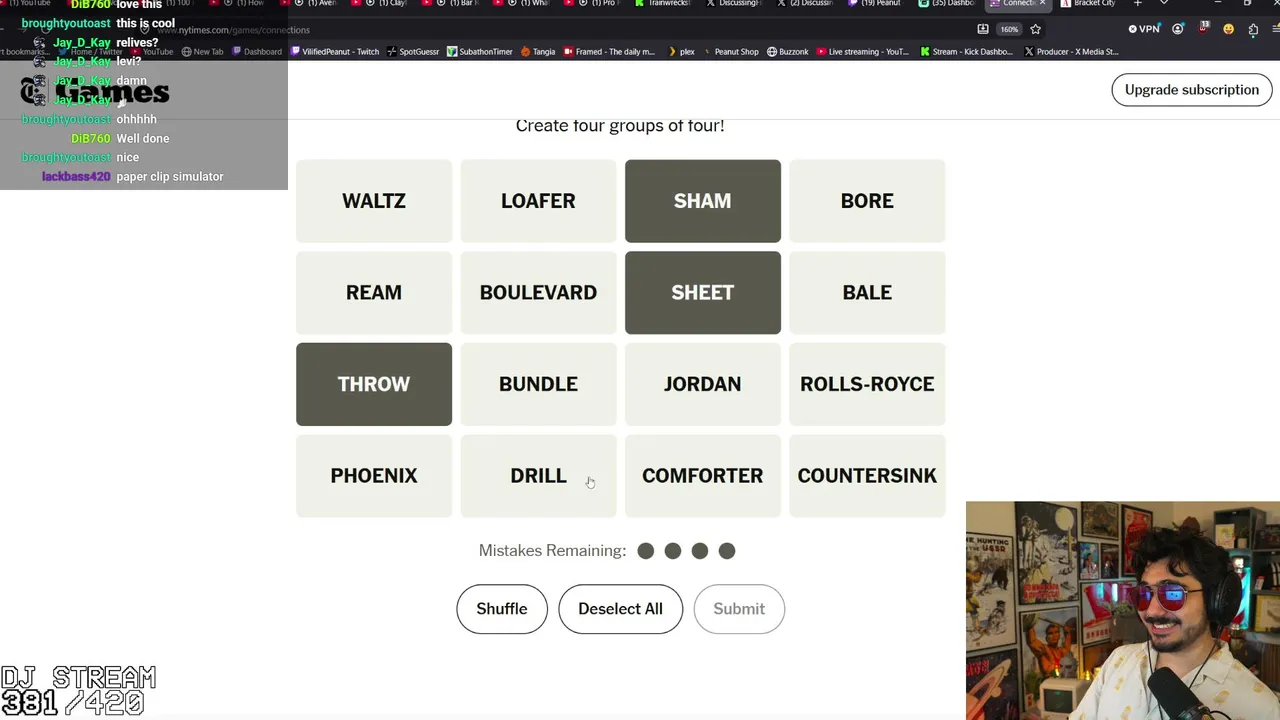Viewport: 1280px width, 720px height.
Task: Select the COMFORTER tile
Action: coord(703,476)
